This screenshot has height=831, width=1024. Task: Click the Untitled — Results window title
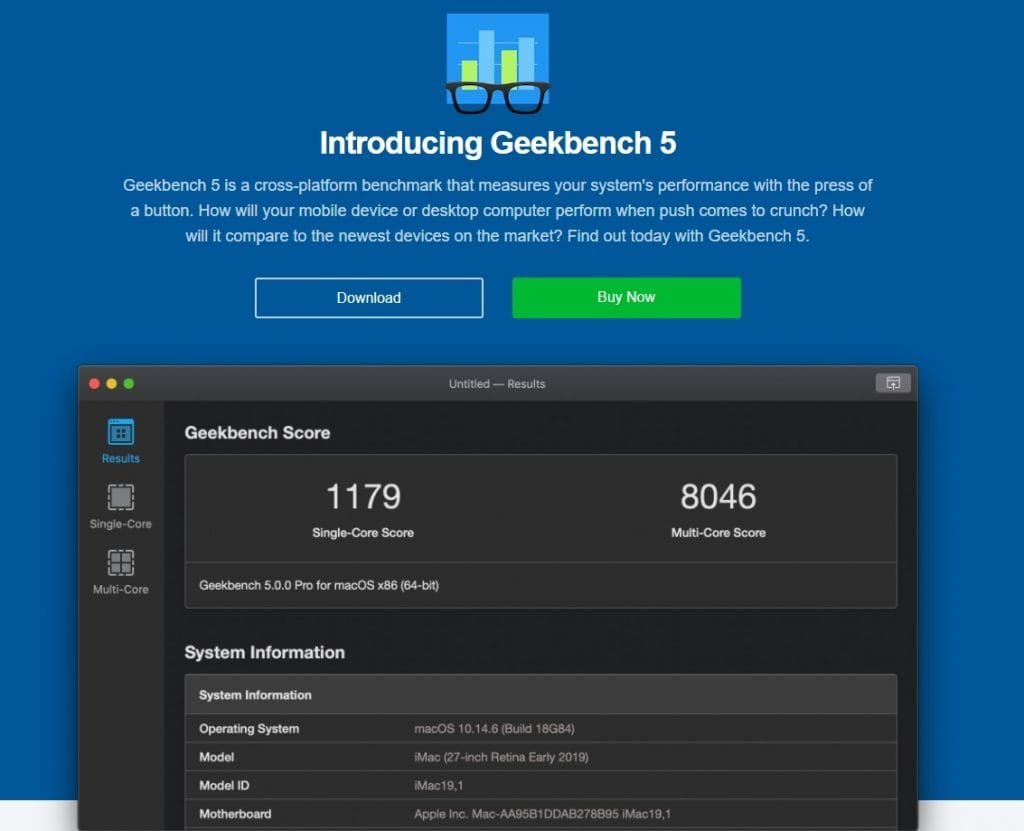[x=497, y=383]
